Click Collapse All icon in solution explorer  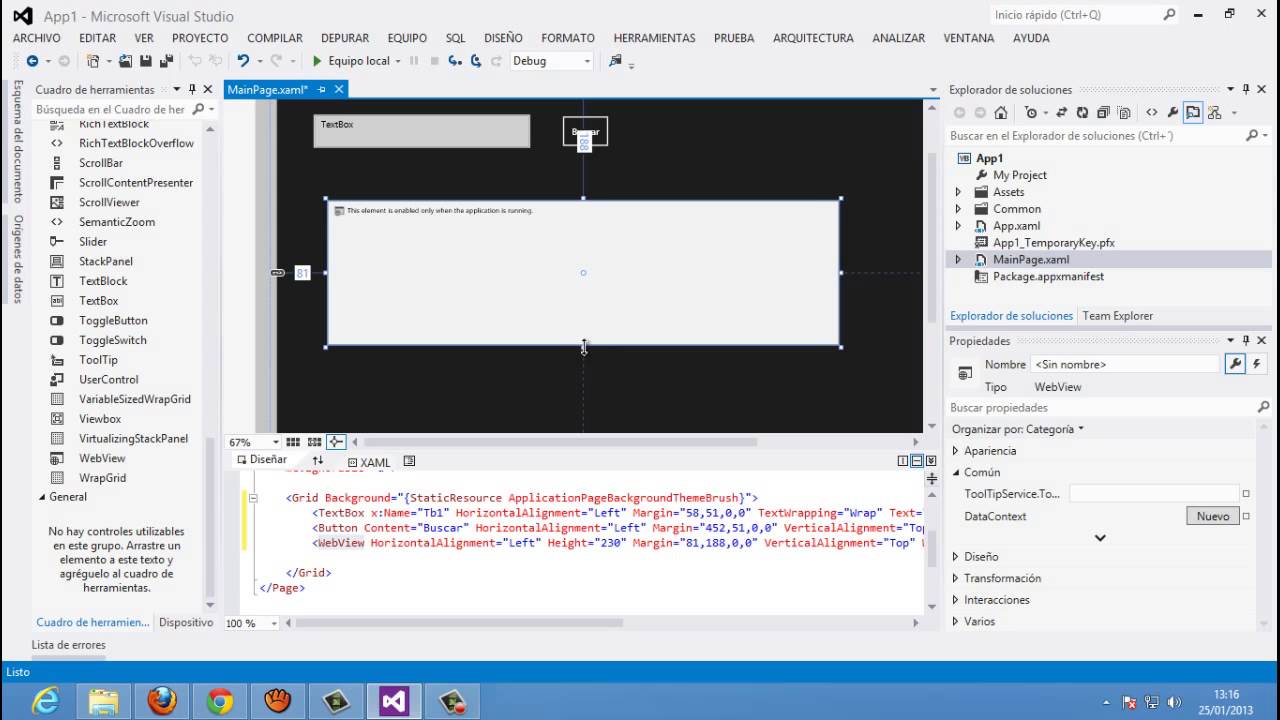[1103, 113]
